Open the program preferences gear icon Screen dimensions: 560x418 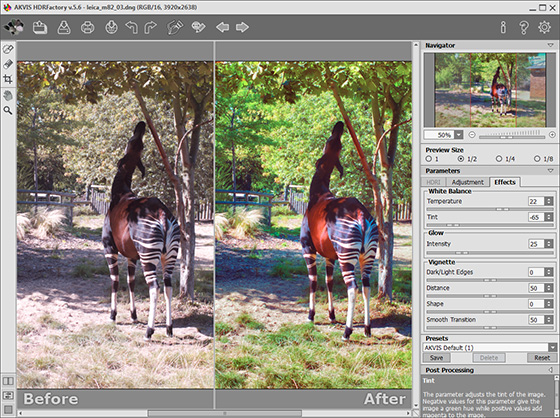pos(544,27)
